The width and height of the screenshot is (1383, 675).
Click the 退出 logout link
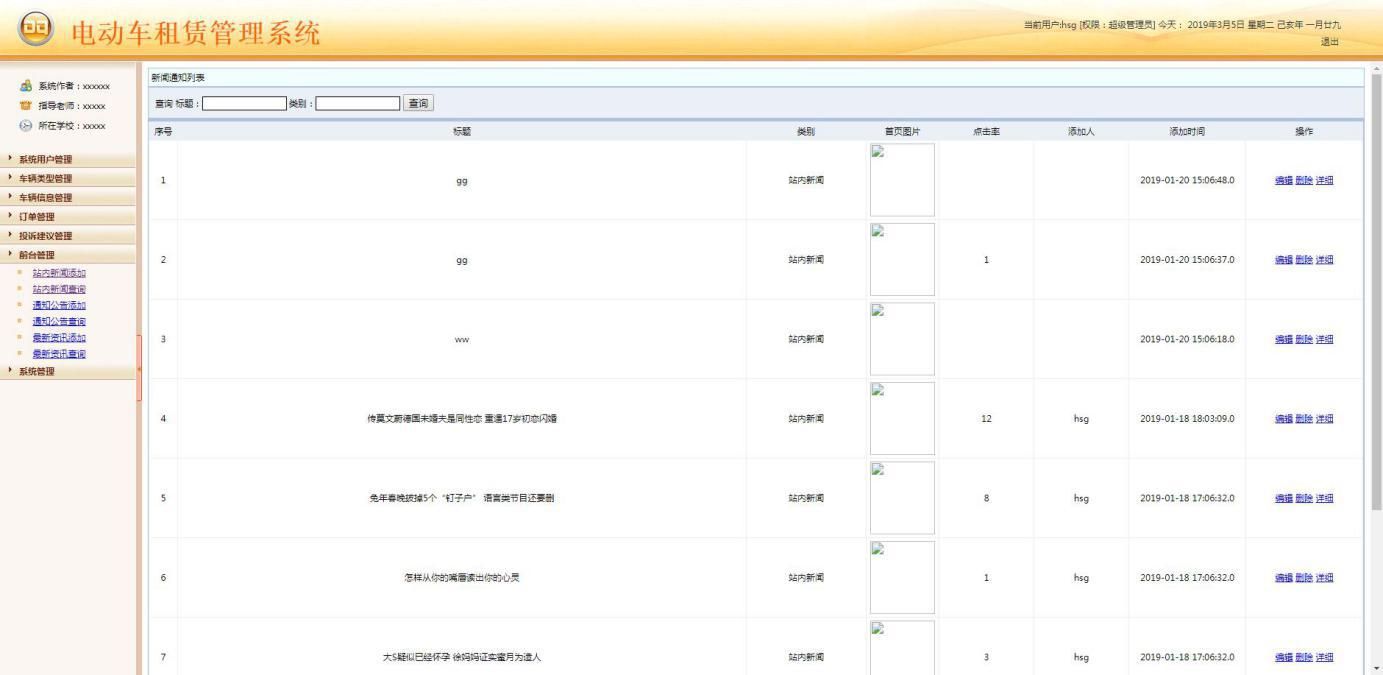[x=1329, y=41]
